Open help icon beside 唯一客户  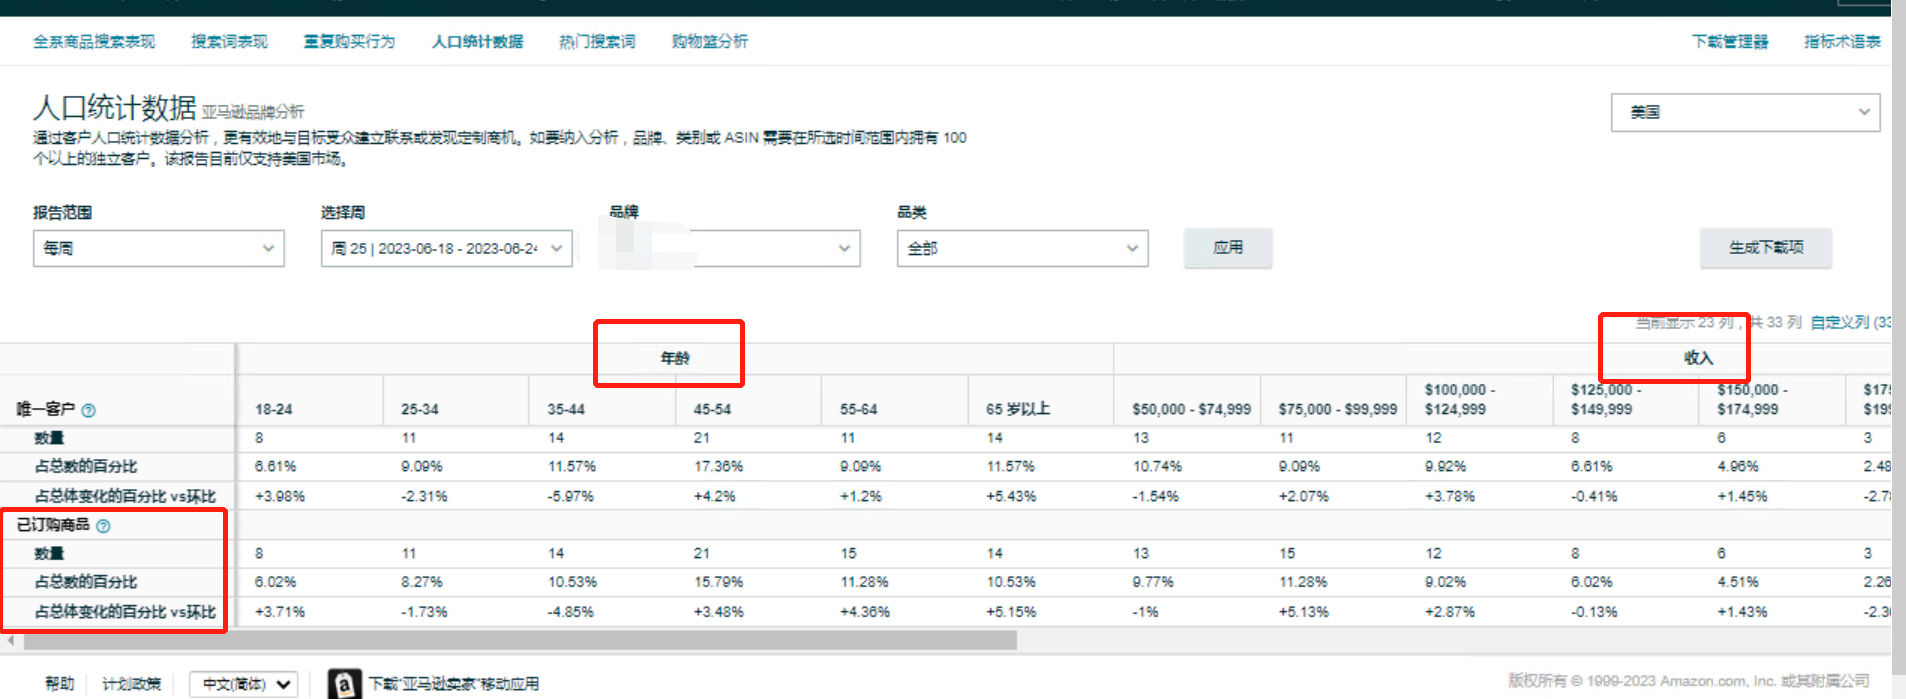click(x=88, y=410)
